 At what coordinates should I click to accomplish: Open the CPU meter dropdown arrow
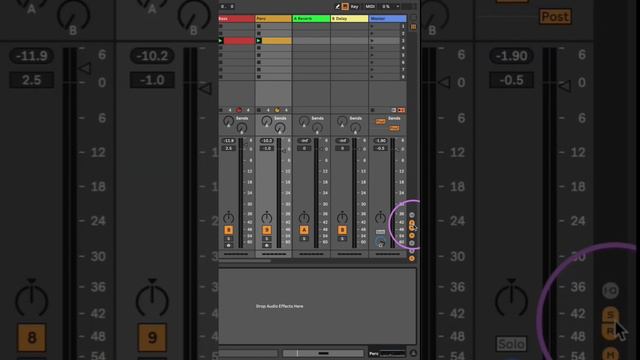coord(398,7)
